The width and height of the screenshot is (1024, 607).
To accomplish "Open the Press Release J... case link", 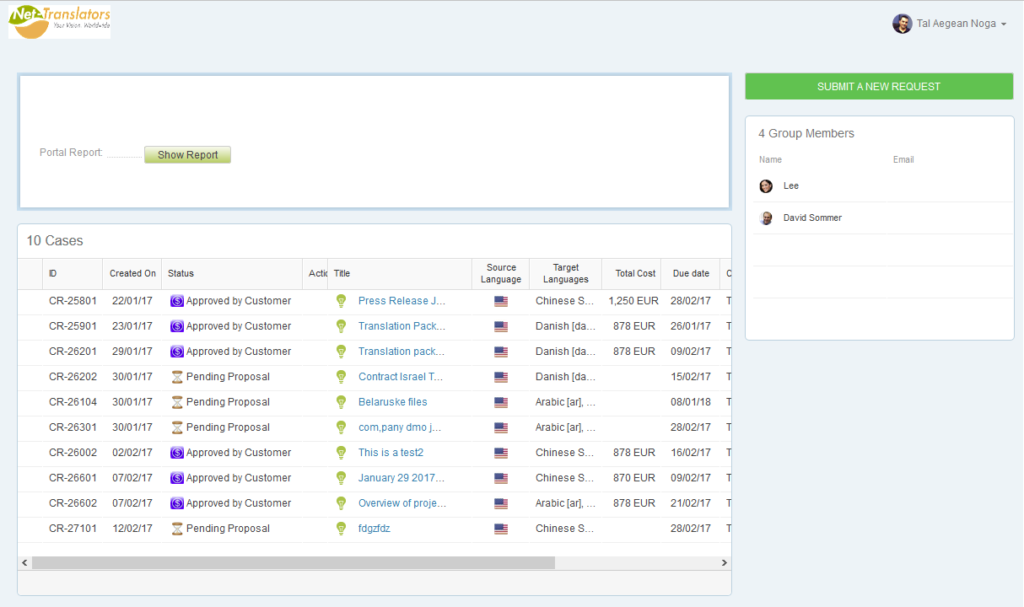I will point(402,301).
